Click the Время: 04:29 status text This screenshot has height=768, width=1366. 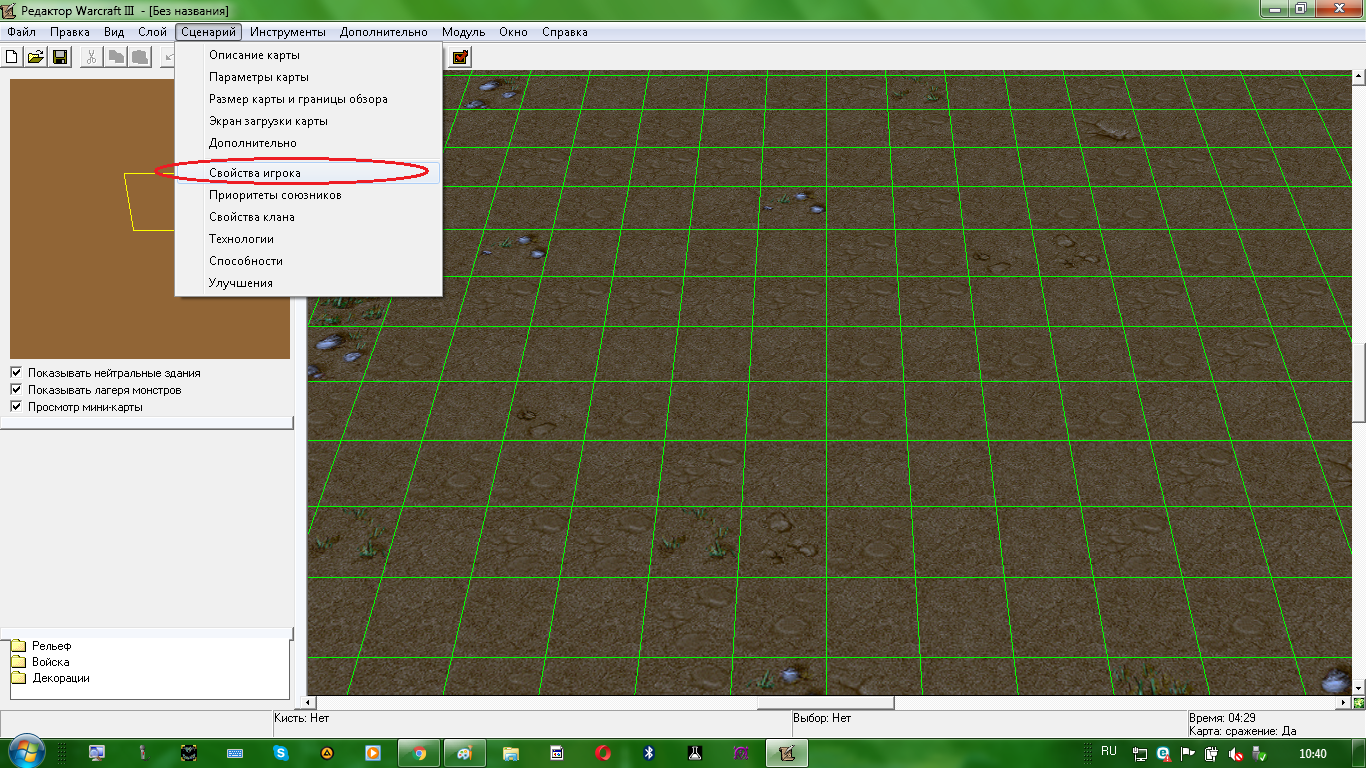1222,718
